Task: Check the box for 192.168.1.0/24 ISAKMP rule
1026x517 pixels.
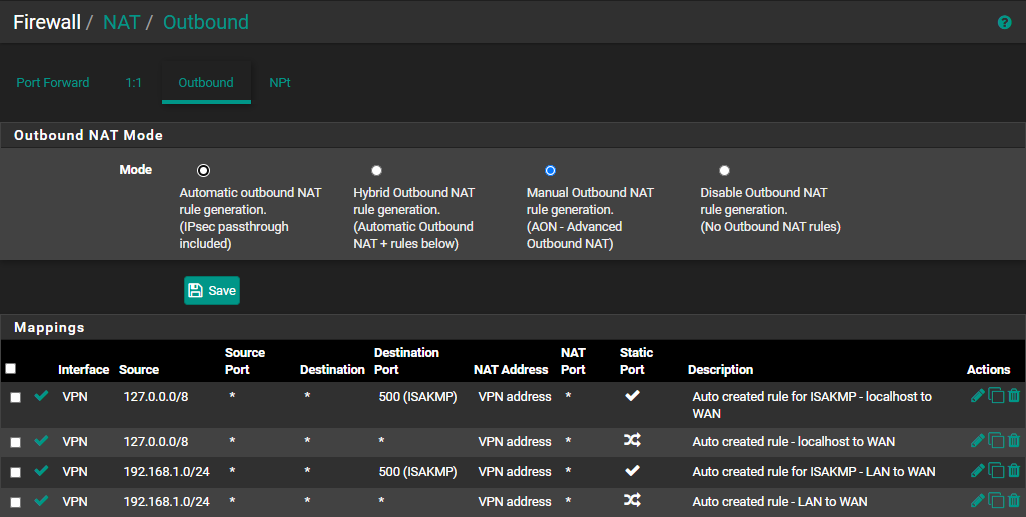Action: coord(16,472)
